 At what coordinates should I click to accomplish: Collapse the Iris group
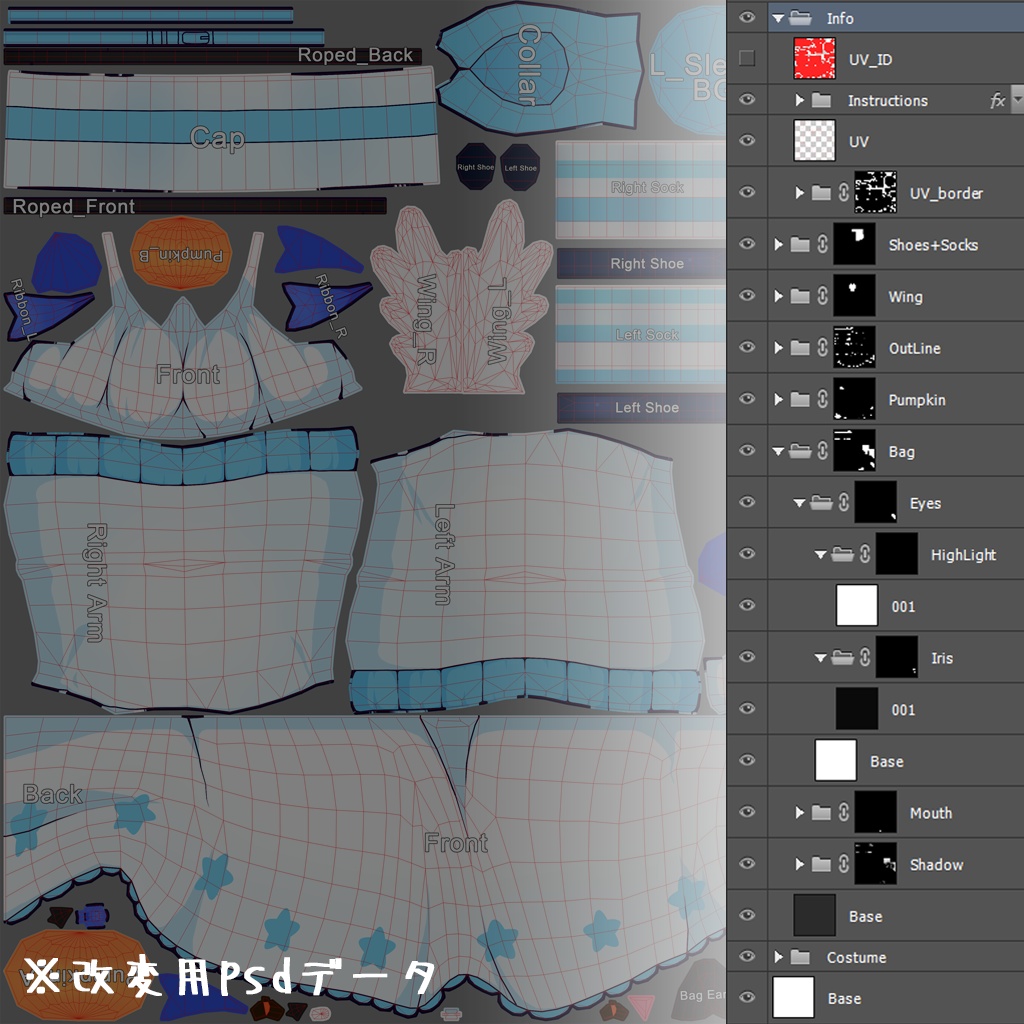(x=820, y=658)
